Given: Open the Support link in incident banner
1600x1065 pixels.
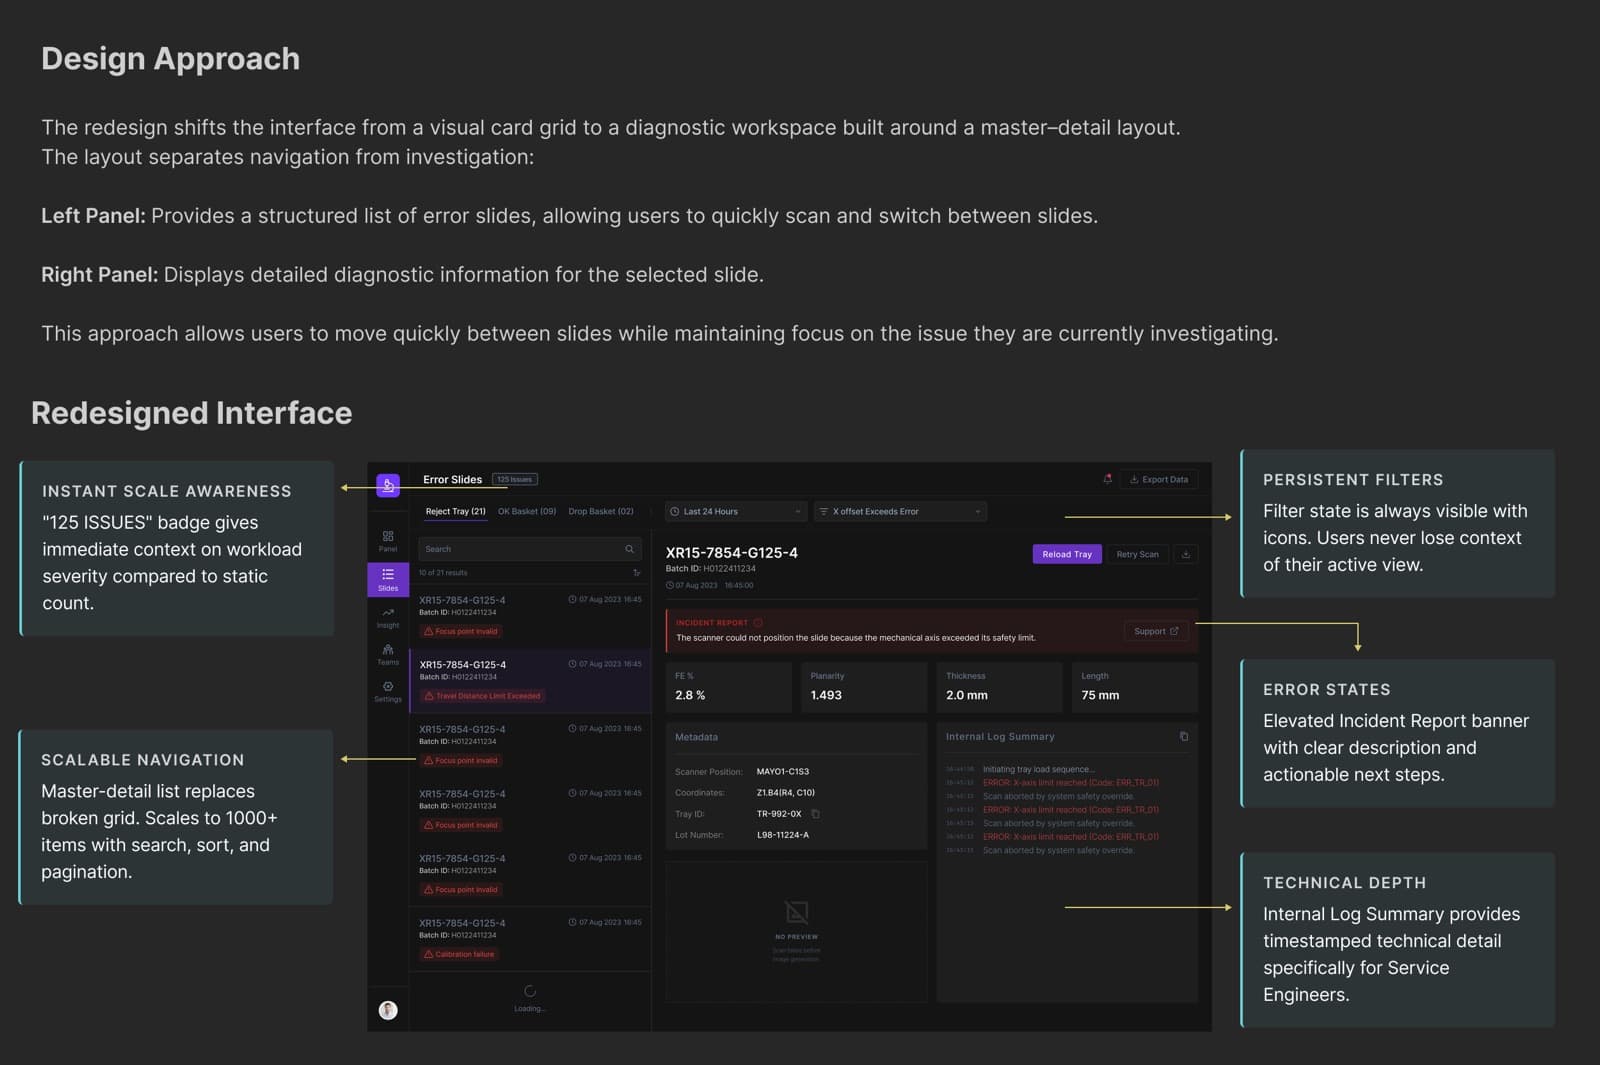Looking at the screenshot, I should (x=1156, y=631).
